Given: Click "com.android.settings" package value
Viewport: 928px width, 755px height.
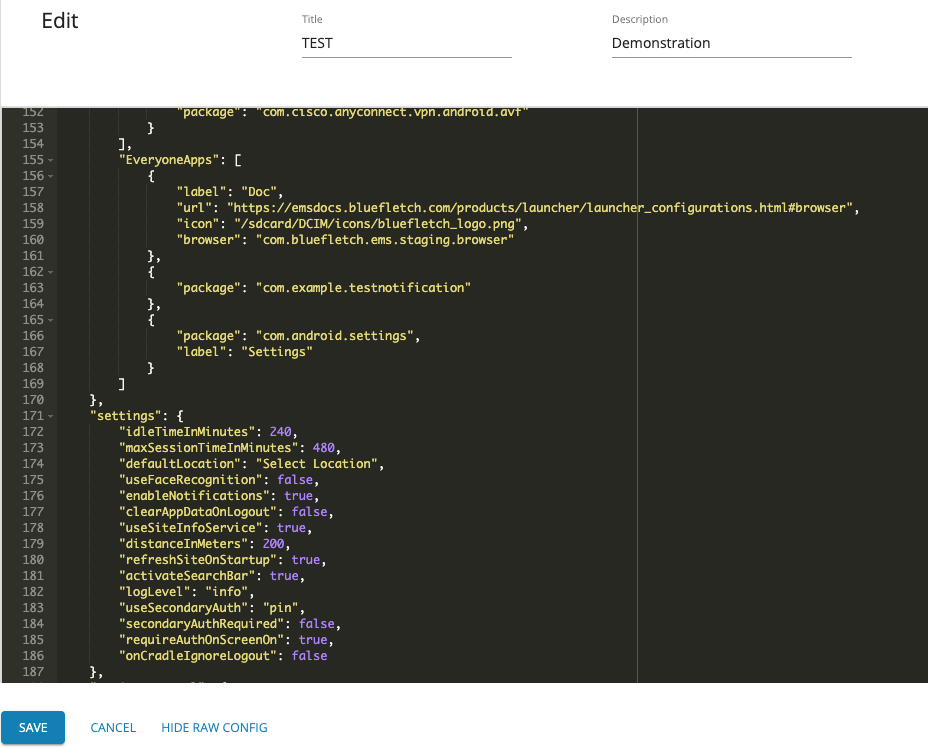Looking at the screenshot, I should click(334, 335).
